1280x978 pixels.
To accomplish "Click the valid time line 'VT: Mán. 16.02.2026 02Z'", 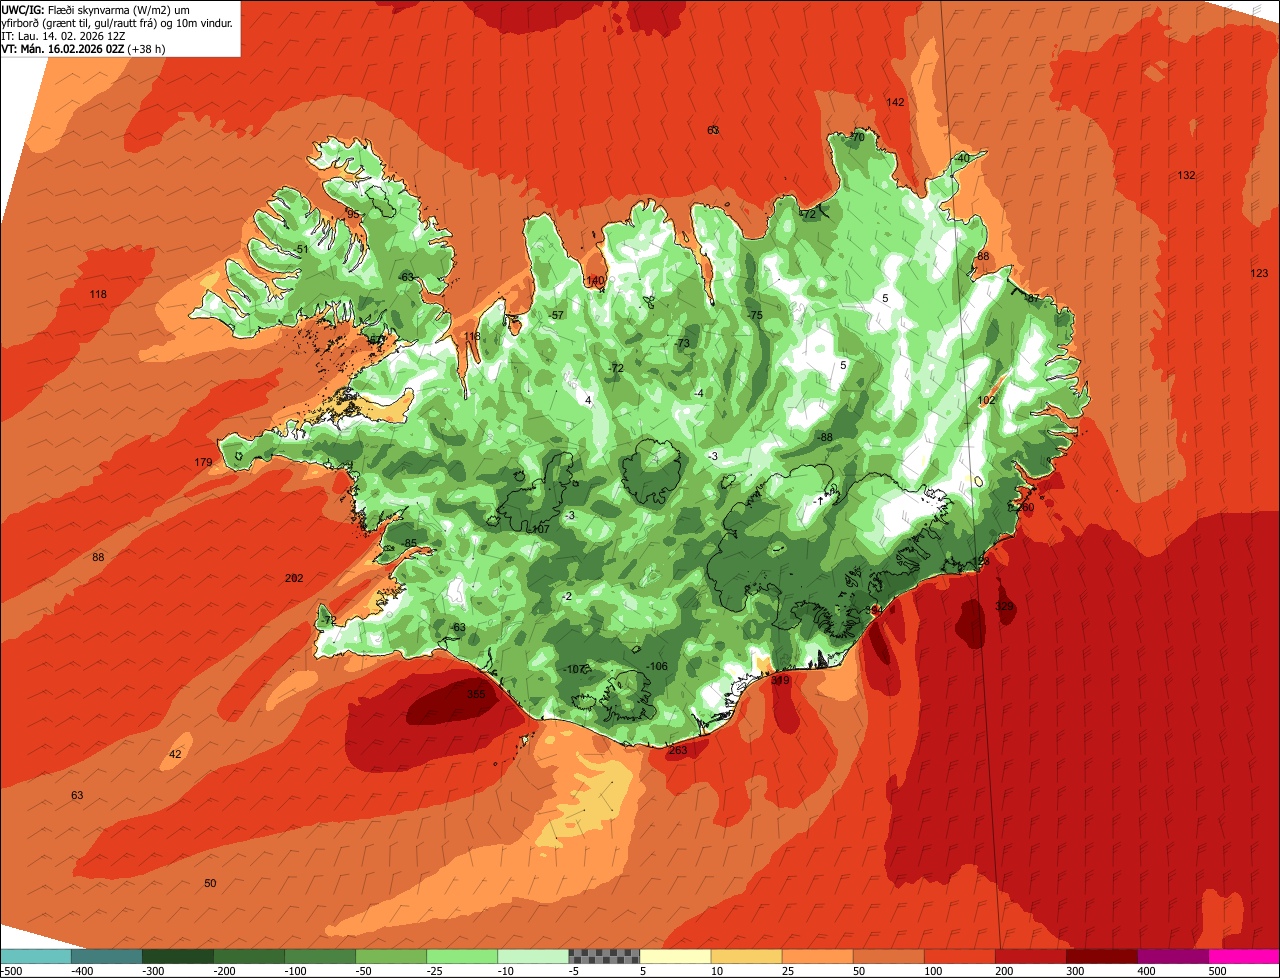I will (x=62, y=48).
